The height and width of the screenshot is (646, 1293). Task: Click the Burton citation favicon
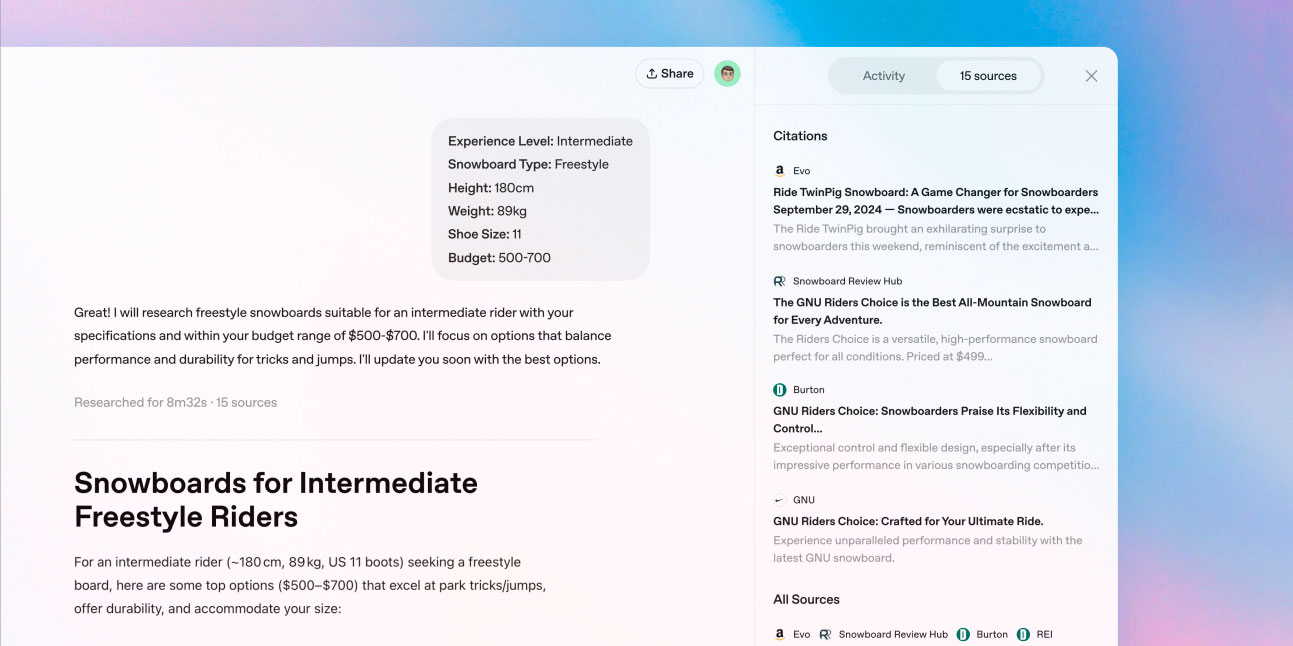(780, 390)
